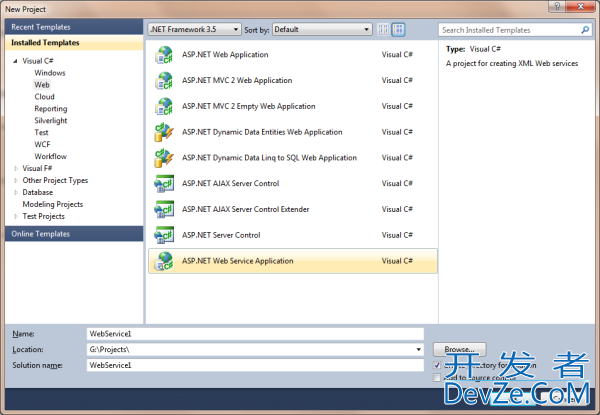Select the WCF category
The width and height of the screenshot is (600, 415).
tap(42, 144)
